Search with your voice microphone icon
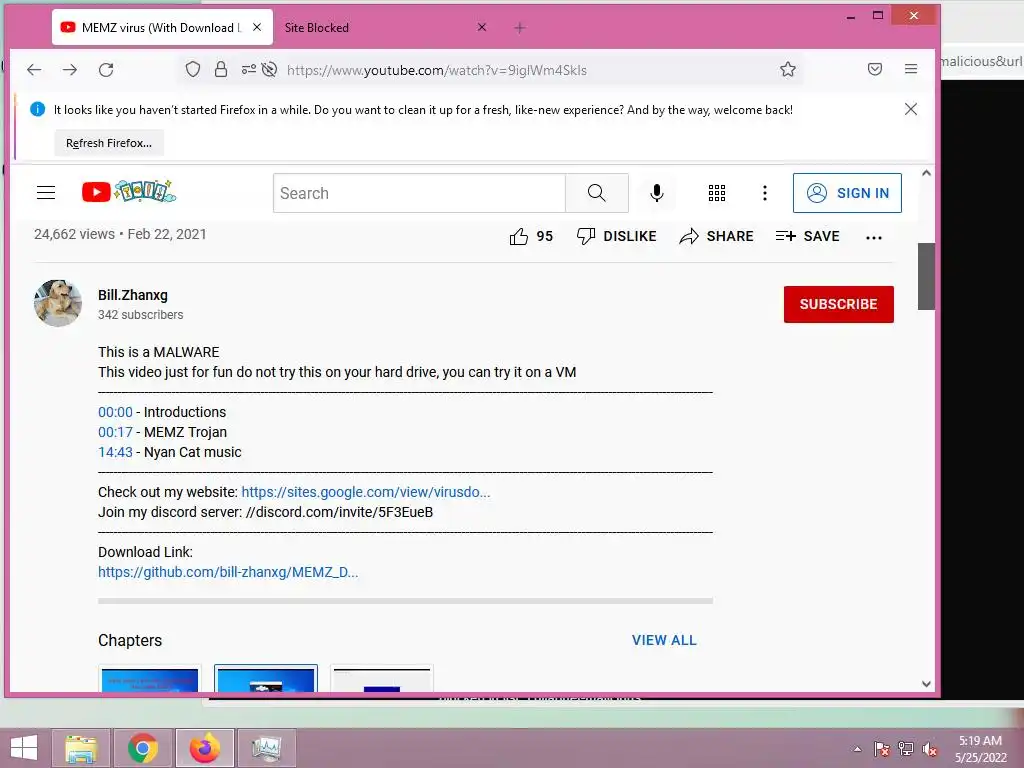 point(657,193)
